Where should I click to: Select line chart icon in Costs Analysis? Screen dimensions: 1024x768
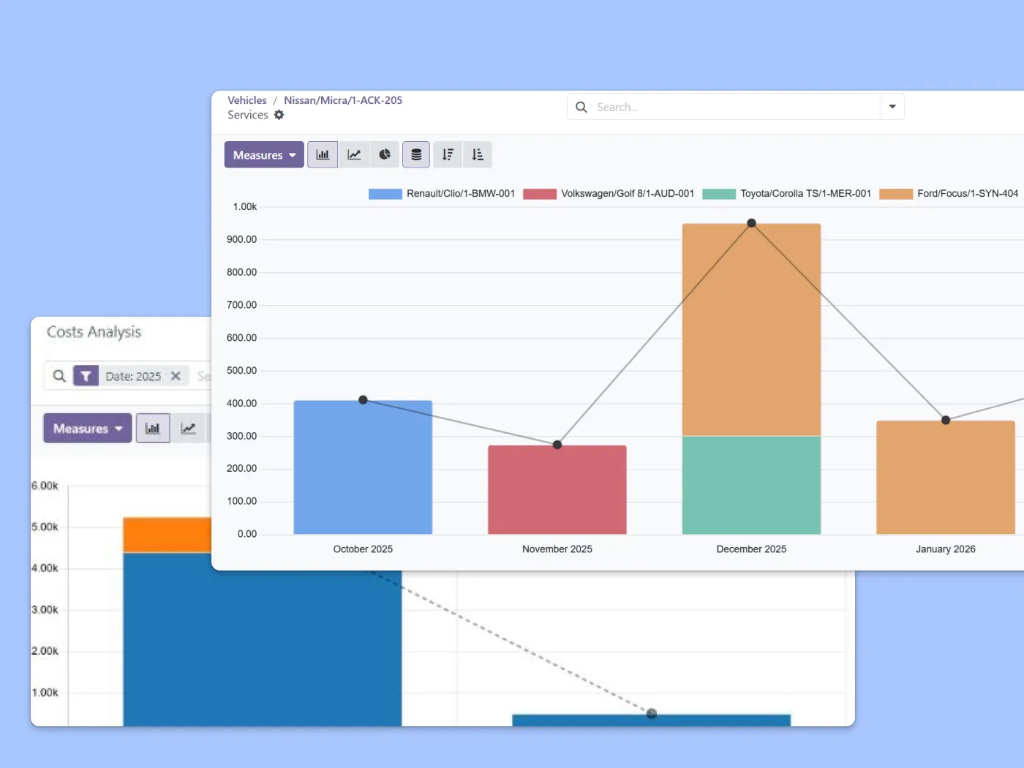[x=189, y=428]
